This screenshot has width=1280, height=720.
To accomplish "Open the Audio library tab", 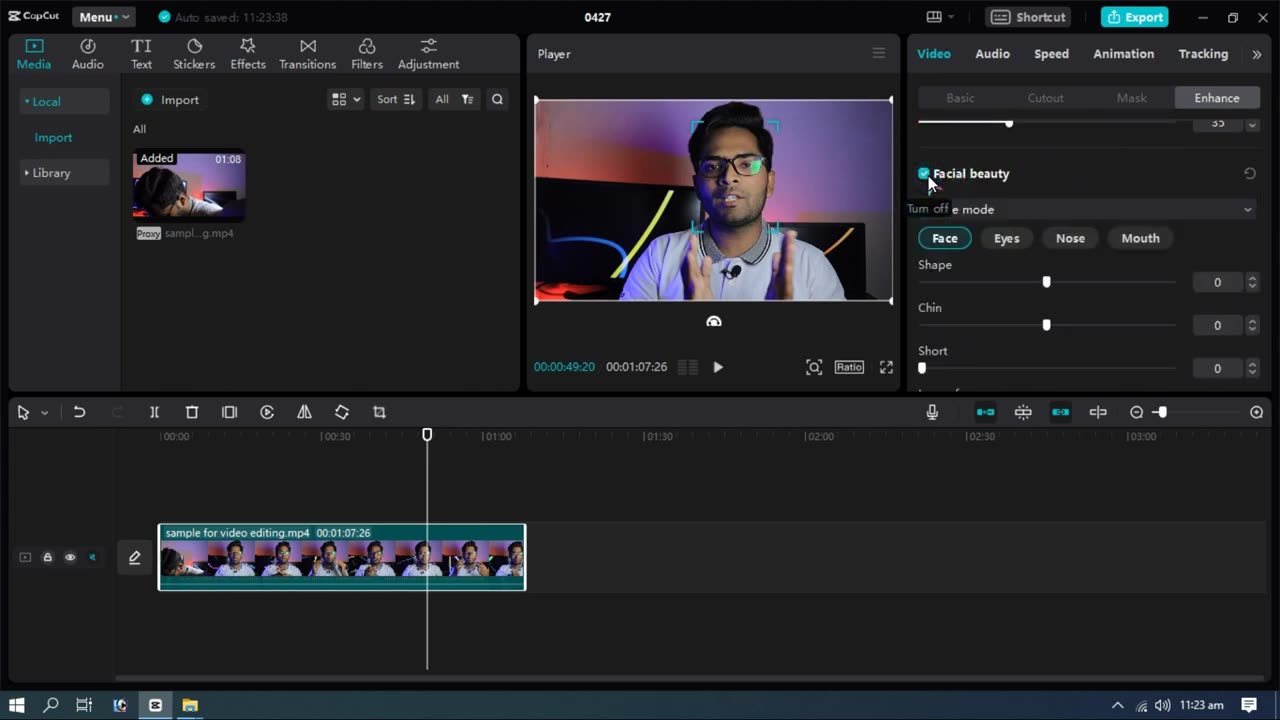I will tap(87, 54).
